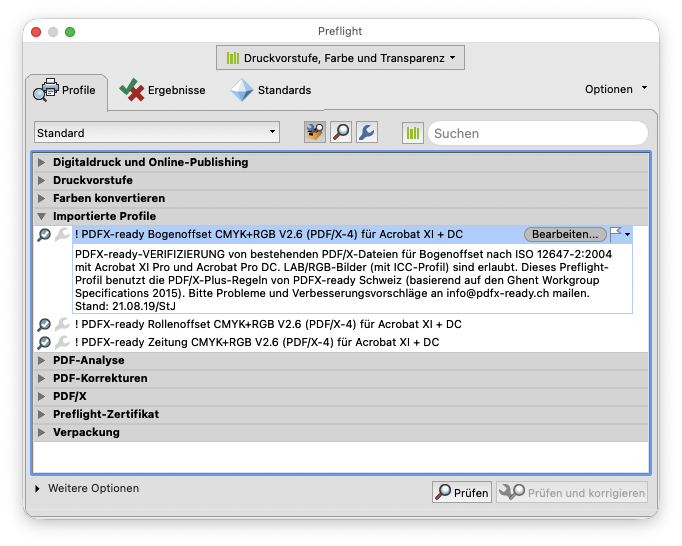This screenshot has height=546, width=682.
Task: Click magnifier icon on Bogenoffset profile row
Action: click(44, 234)
